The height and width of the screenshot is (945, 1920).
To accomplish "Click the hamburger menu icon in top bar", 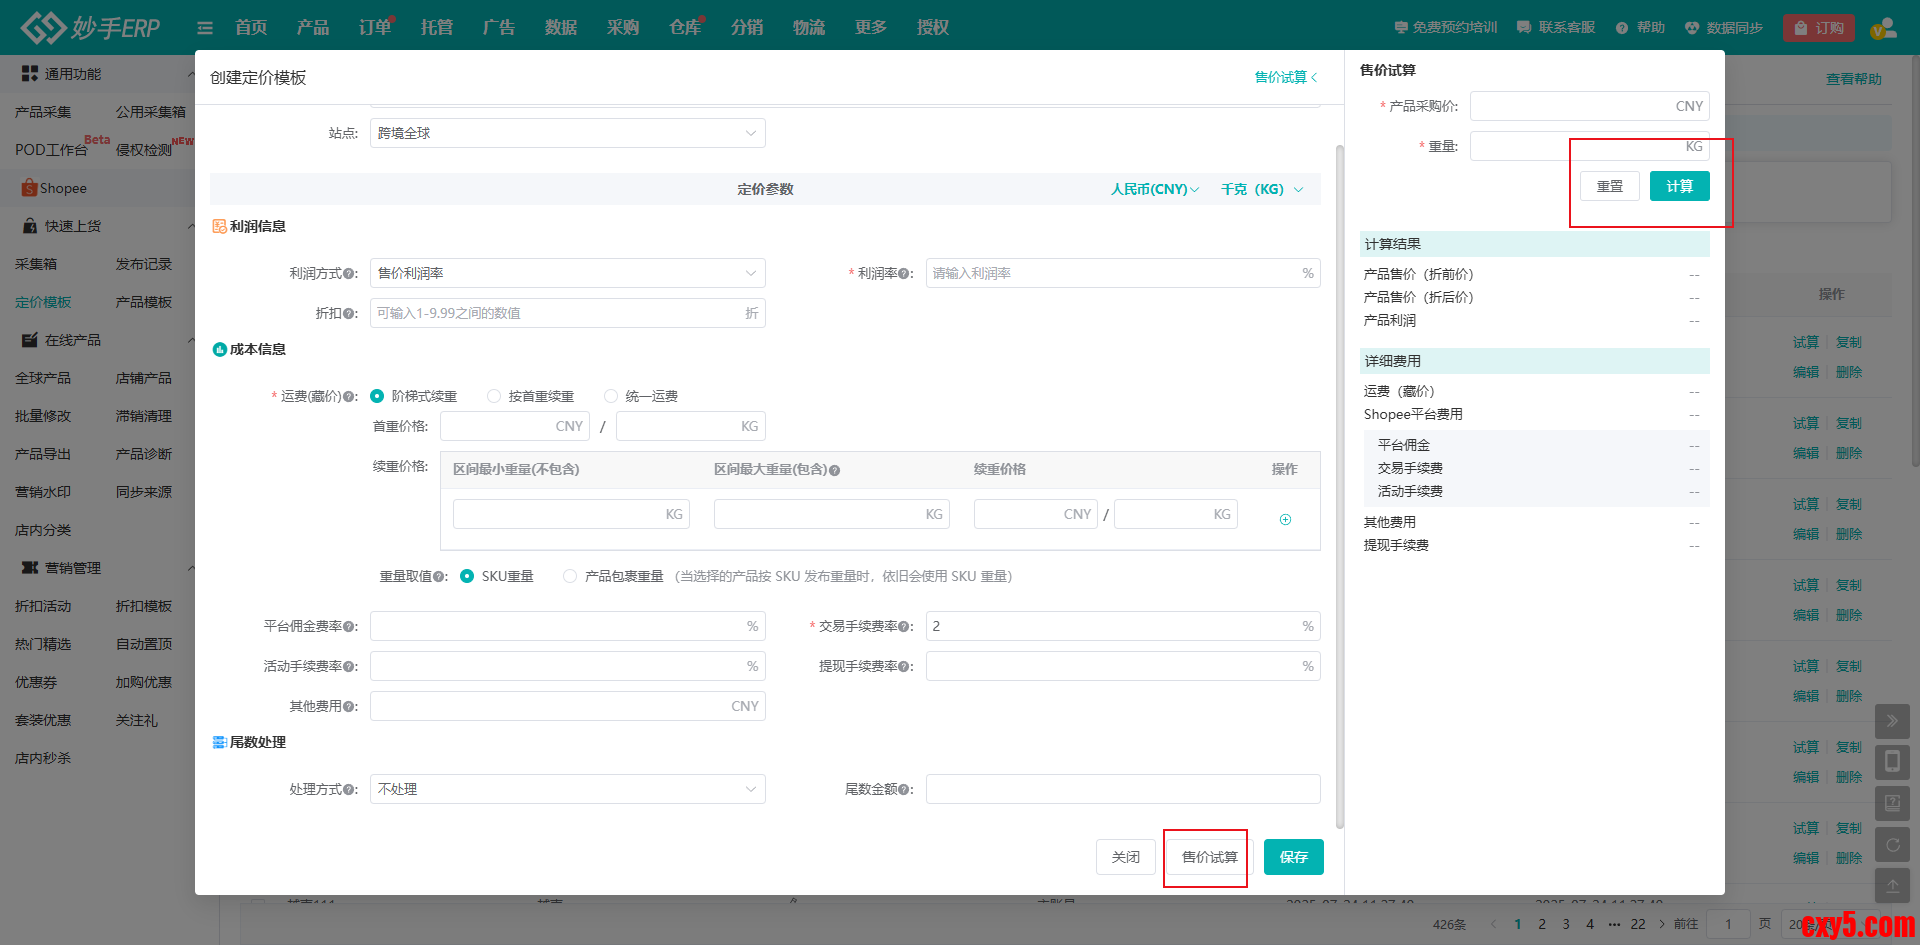I will click(205, 28).
